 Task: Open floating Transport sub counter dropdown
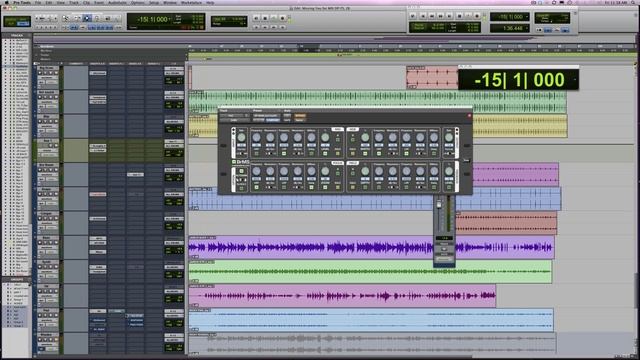(527, 28)
